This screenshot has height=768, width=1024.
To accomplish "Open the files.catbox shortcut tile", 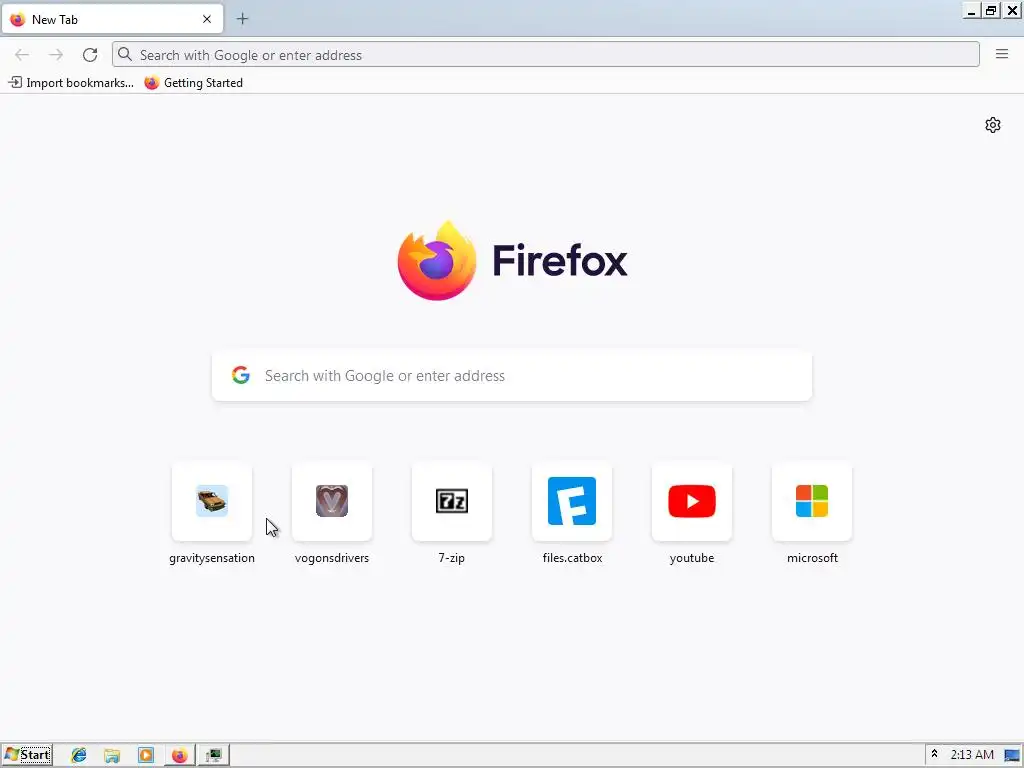I will 572,502.
